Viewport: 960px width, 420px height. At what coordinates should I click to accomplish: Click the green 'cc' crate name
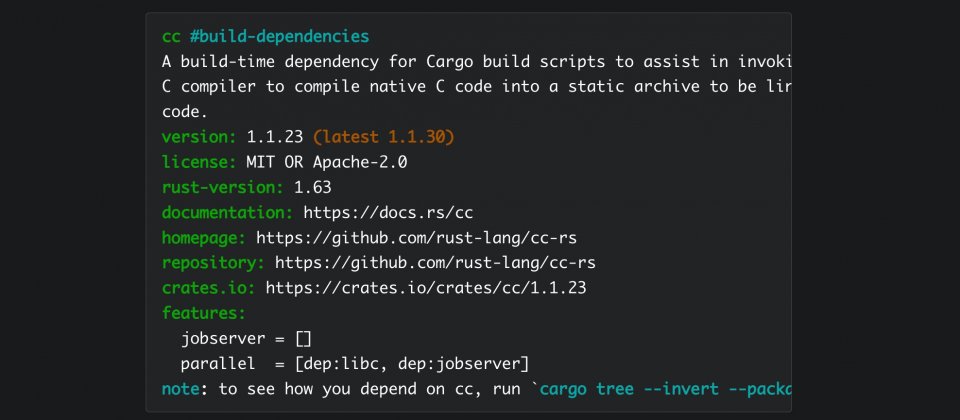point(171,37)
